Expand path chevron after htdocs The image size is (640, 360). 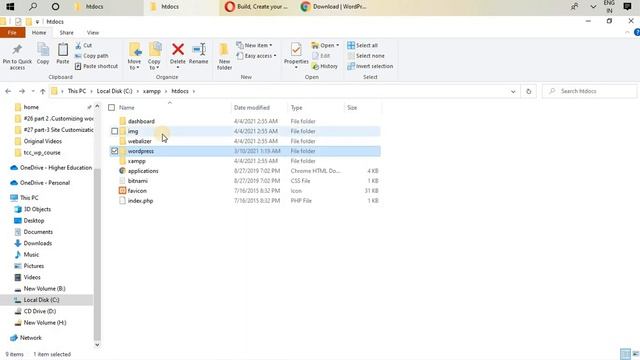click(194, 91)
